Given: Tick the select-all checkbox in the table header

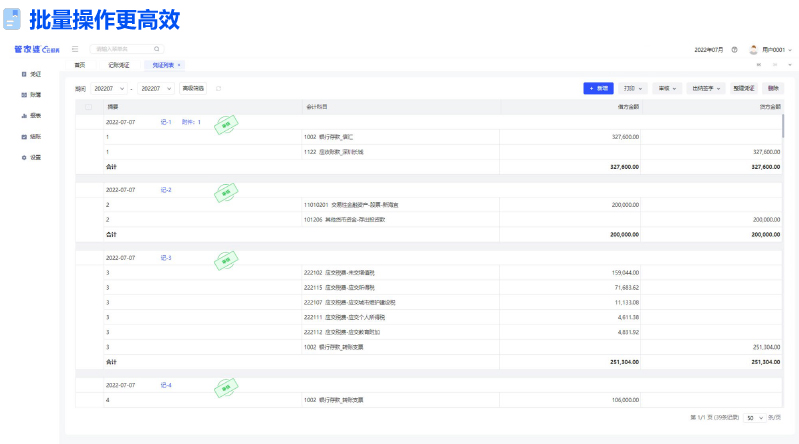Looking at the screenshot, I should 89,106.
